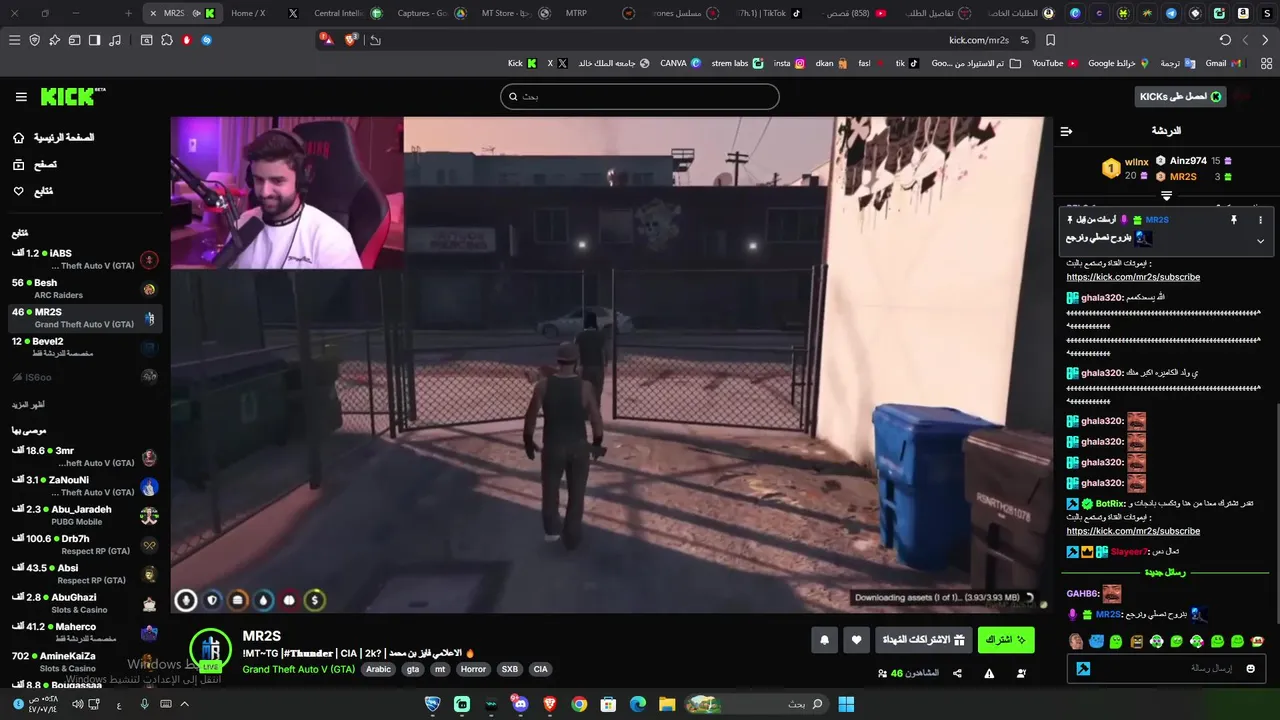
Task: Close the MR2S browser tab
Action: click(153, 13)
